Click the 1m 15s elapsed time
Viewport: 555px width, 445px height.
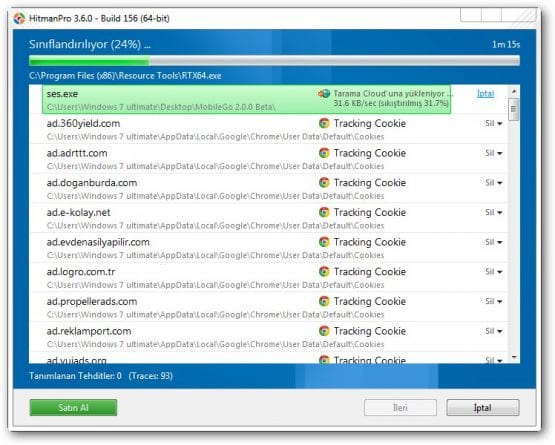(x=506, y=45)
